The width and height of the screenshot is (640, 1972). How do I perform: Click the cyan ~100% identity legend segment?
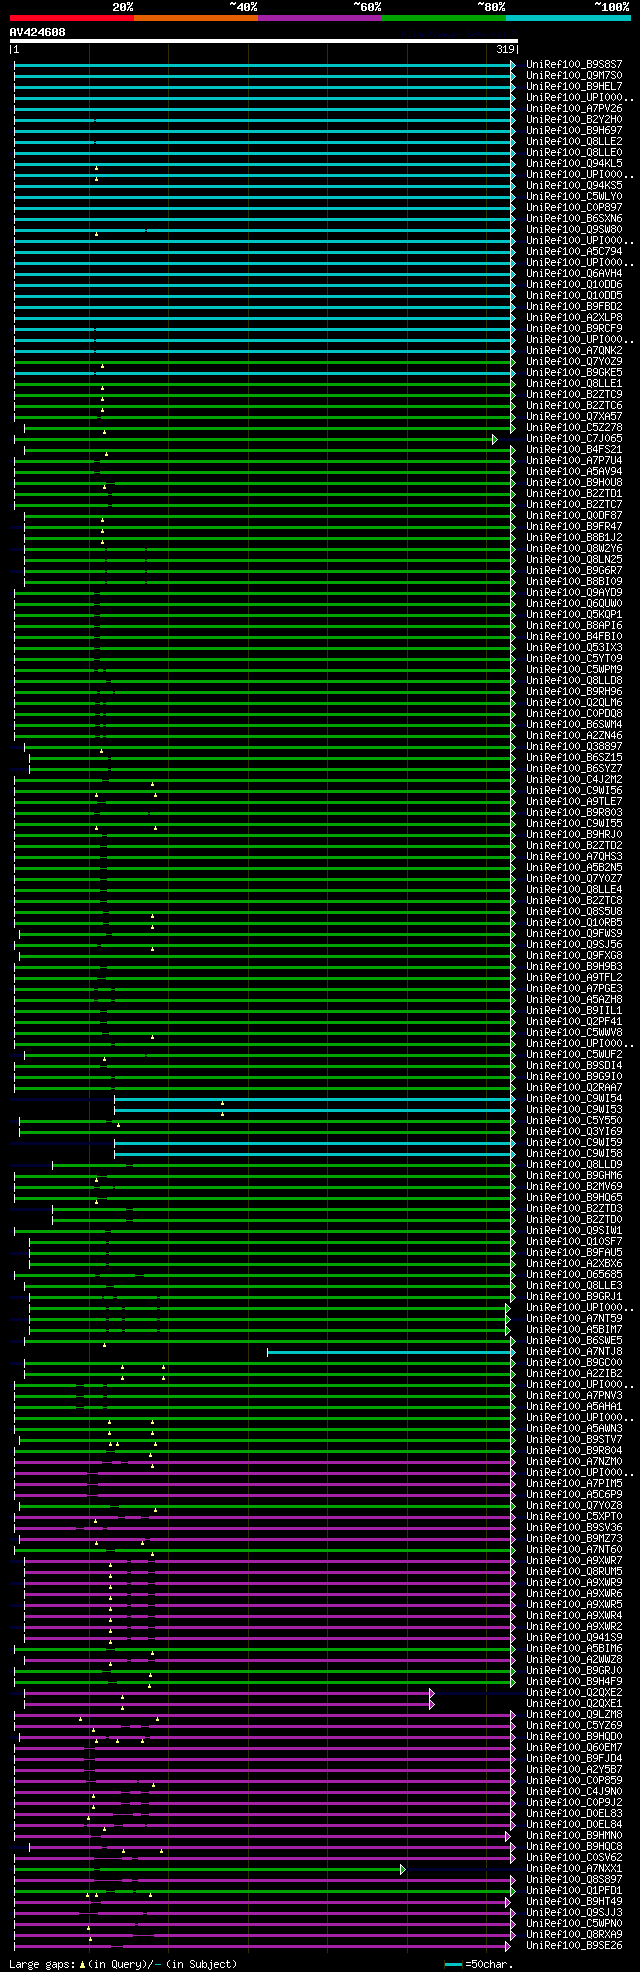tap(568, 18)
